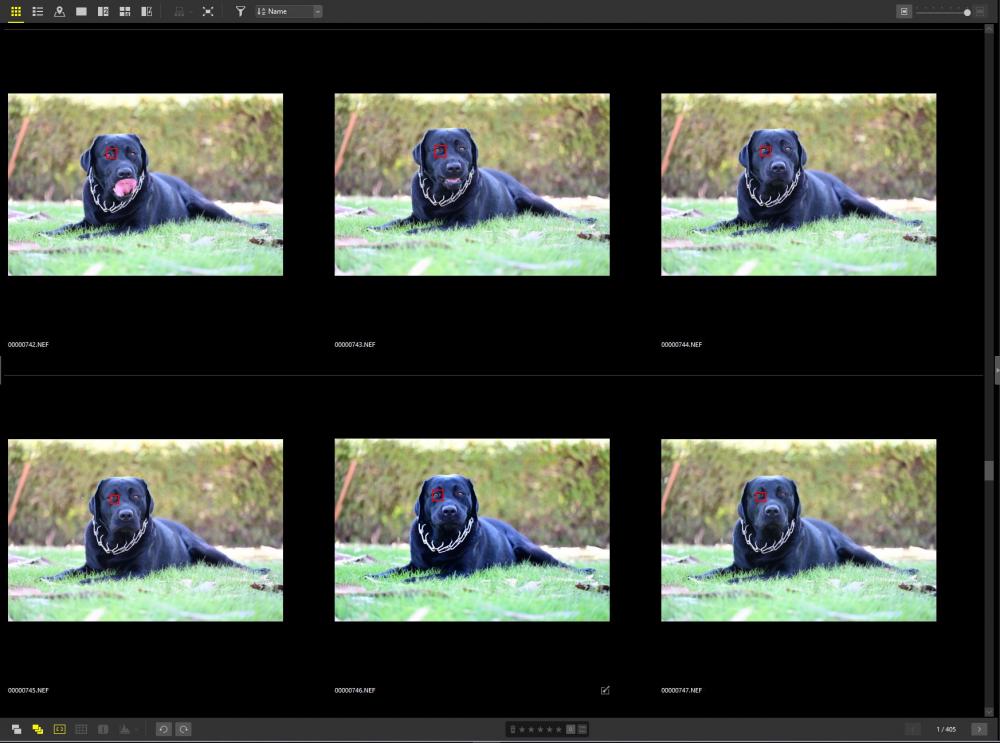
Task: Click the thumbnail size slider handle
Action: (967, 12)
